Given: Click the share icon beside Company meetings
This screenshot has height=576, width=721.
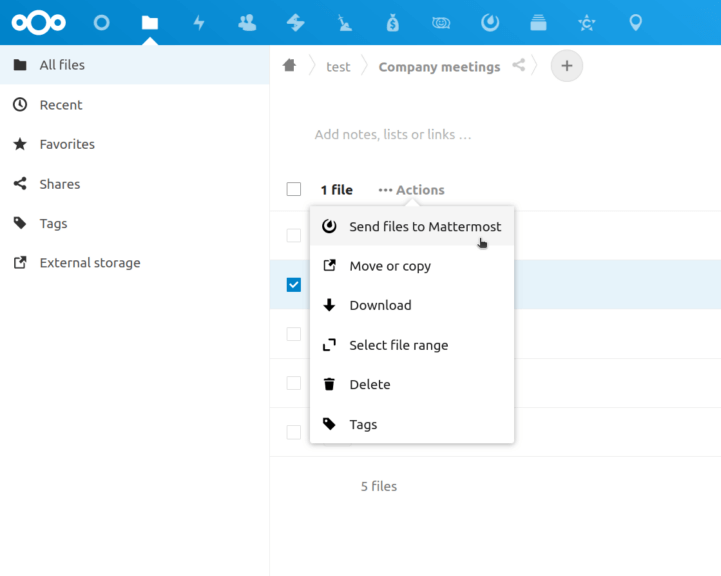Looking at the screenshot, I should [x=519, y=65].
